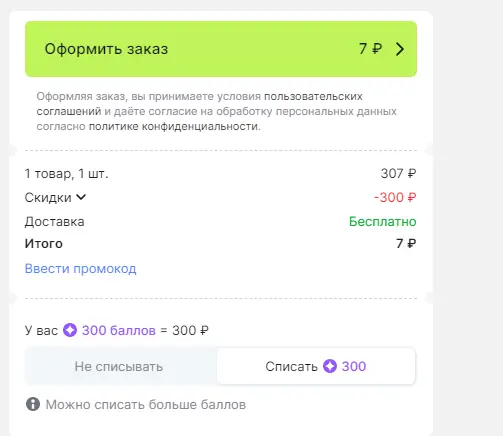The width and height of the screenshot is (503, 436).
Task: Expand the Скидки chevron arrow
Action: (x=81, y=197)
